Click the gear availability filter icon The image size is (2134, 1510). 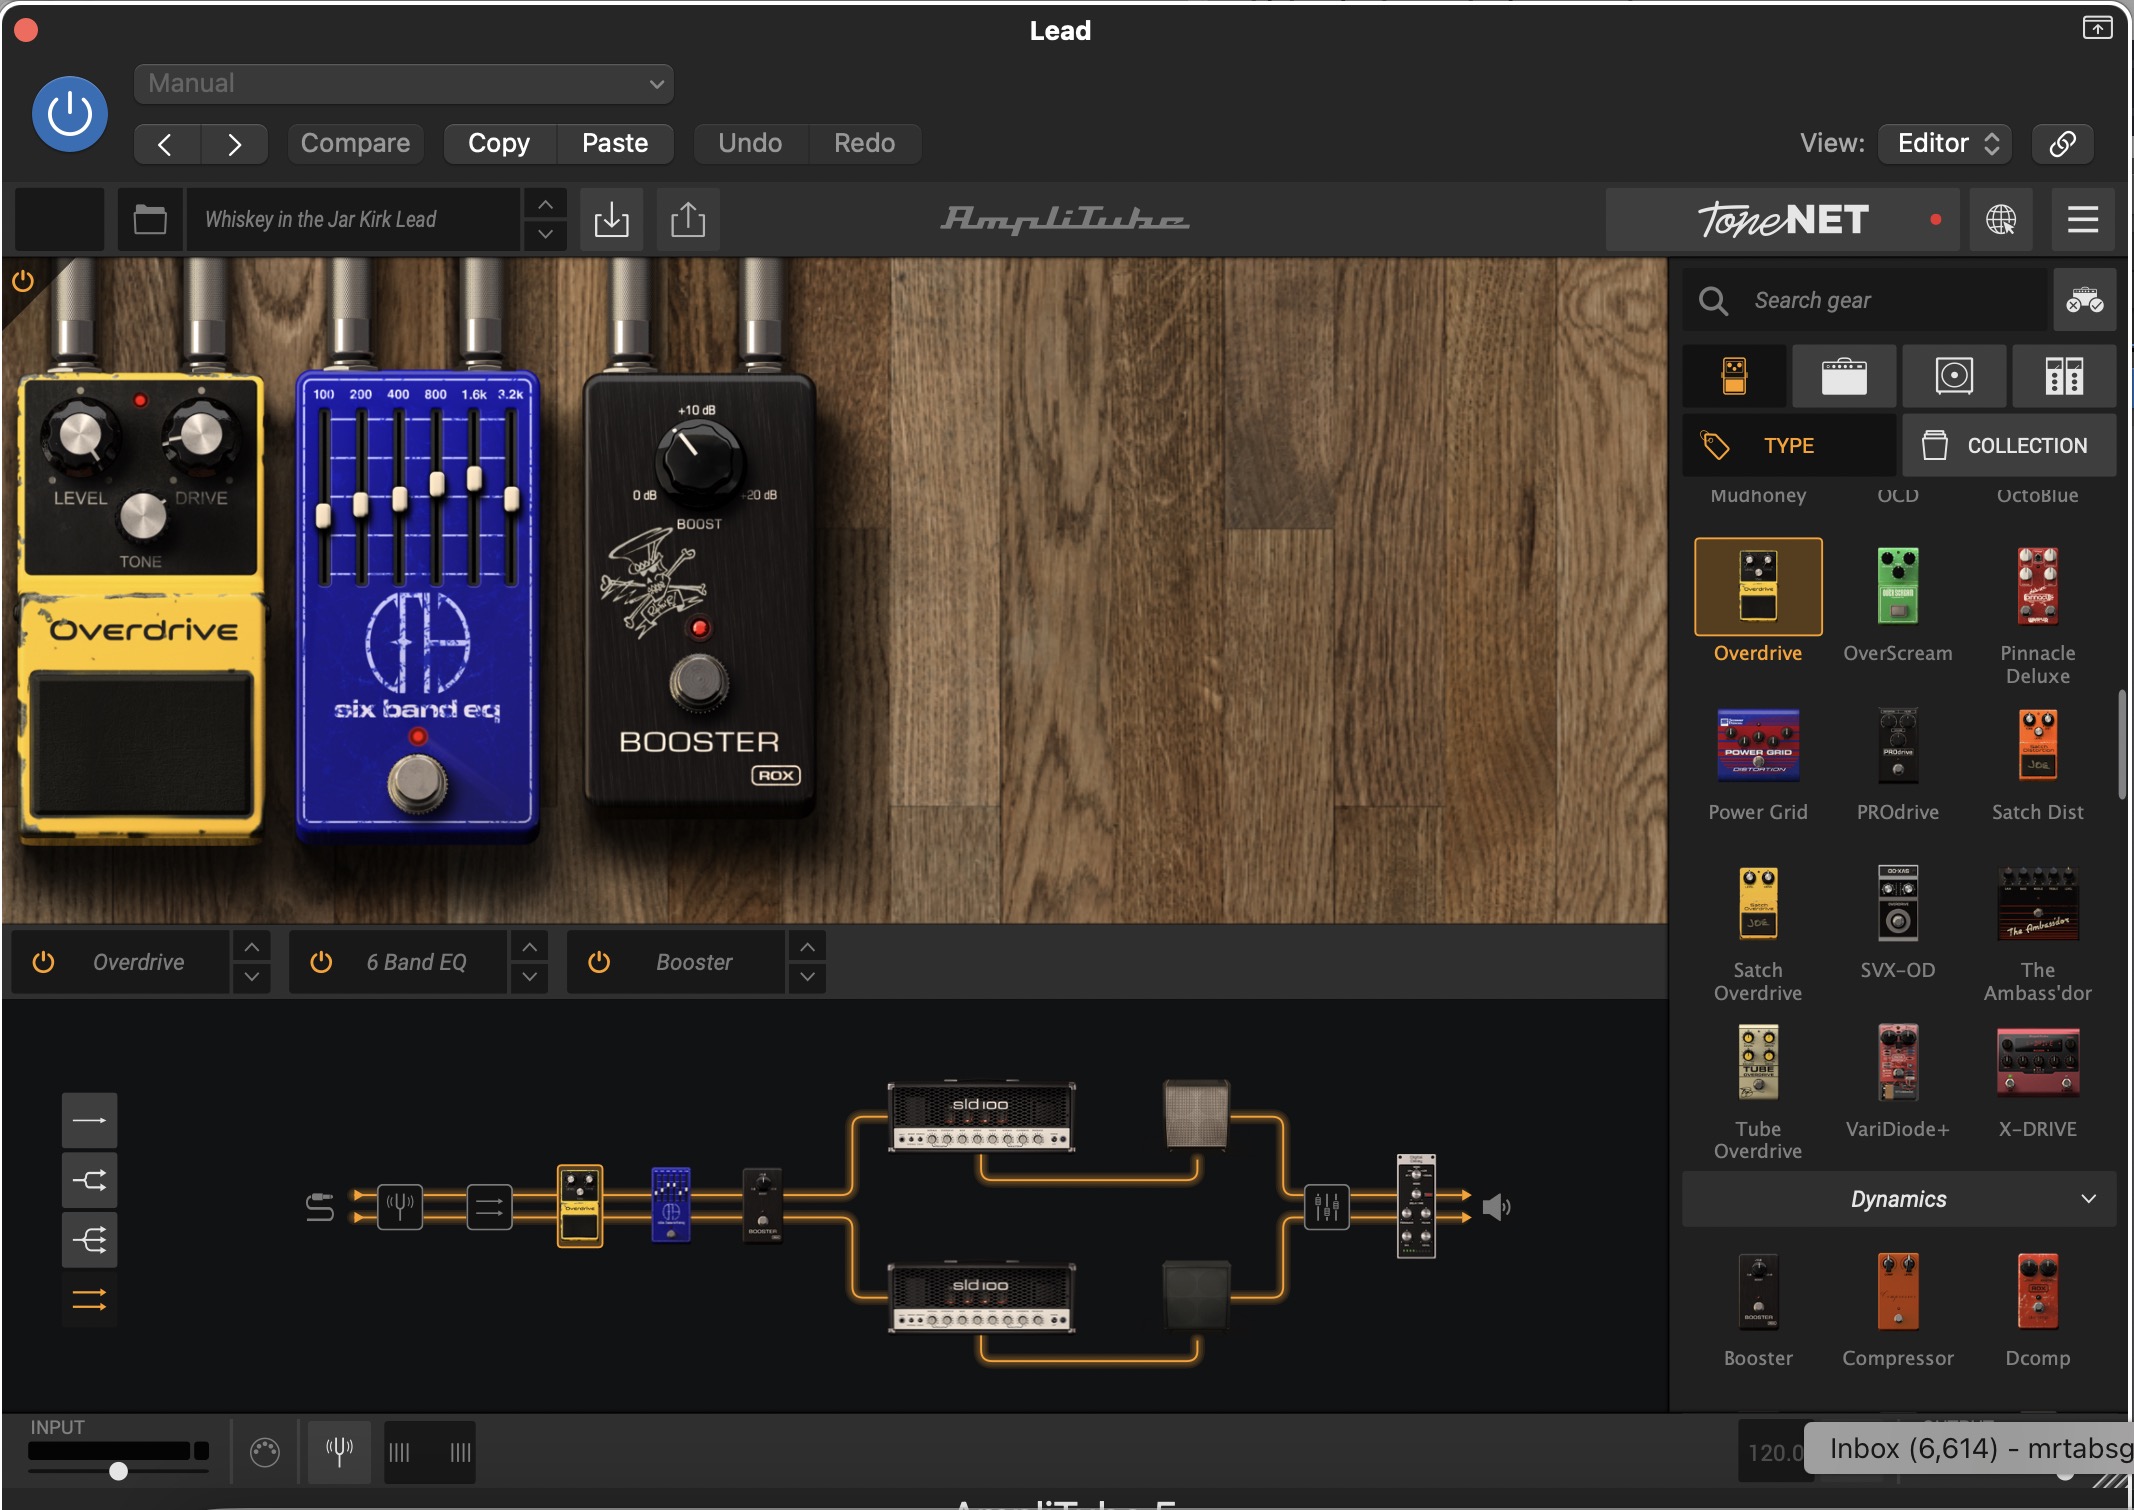(2085, 300)
